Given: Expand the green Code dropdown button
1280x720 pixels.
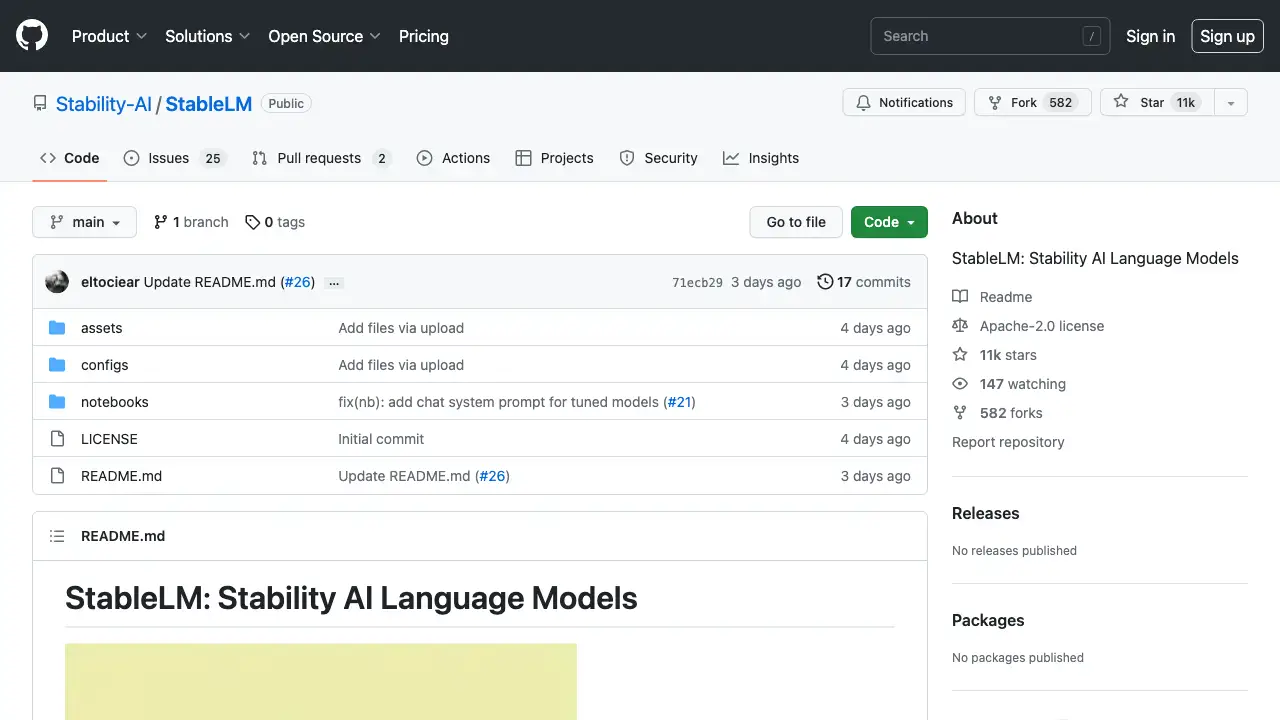Looking at the screenshot, I should coord(889,222).
